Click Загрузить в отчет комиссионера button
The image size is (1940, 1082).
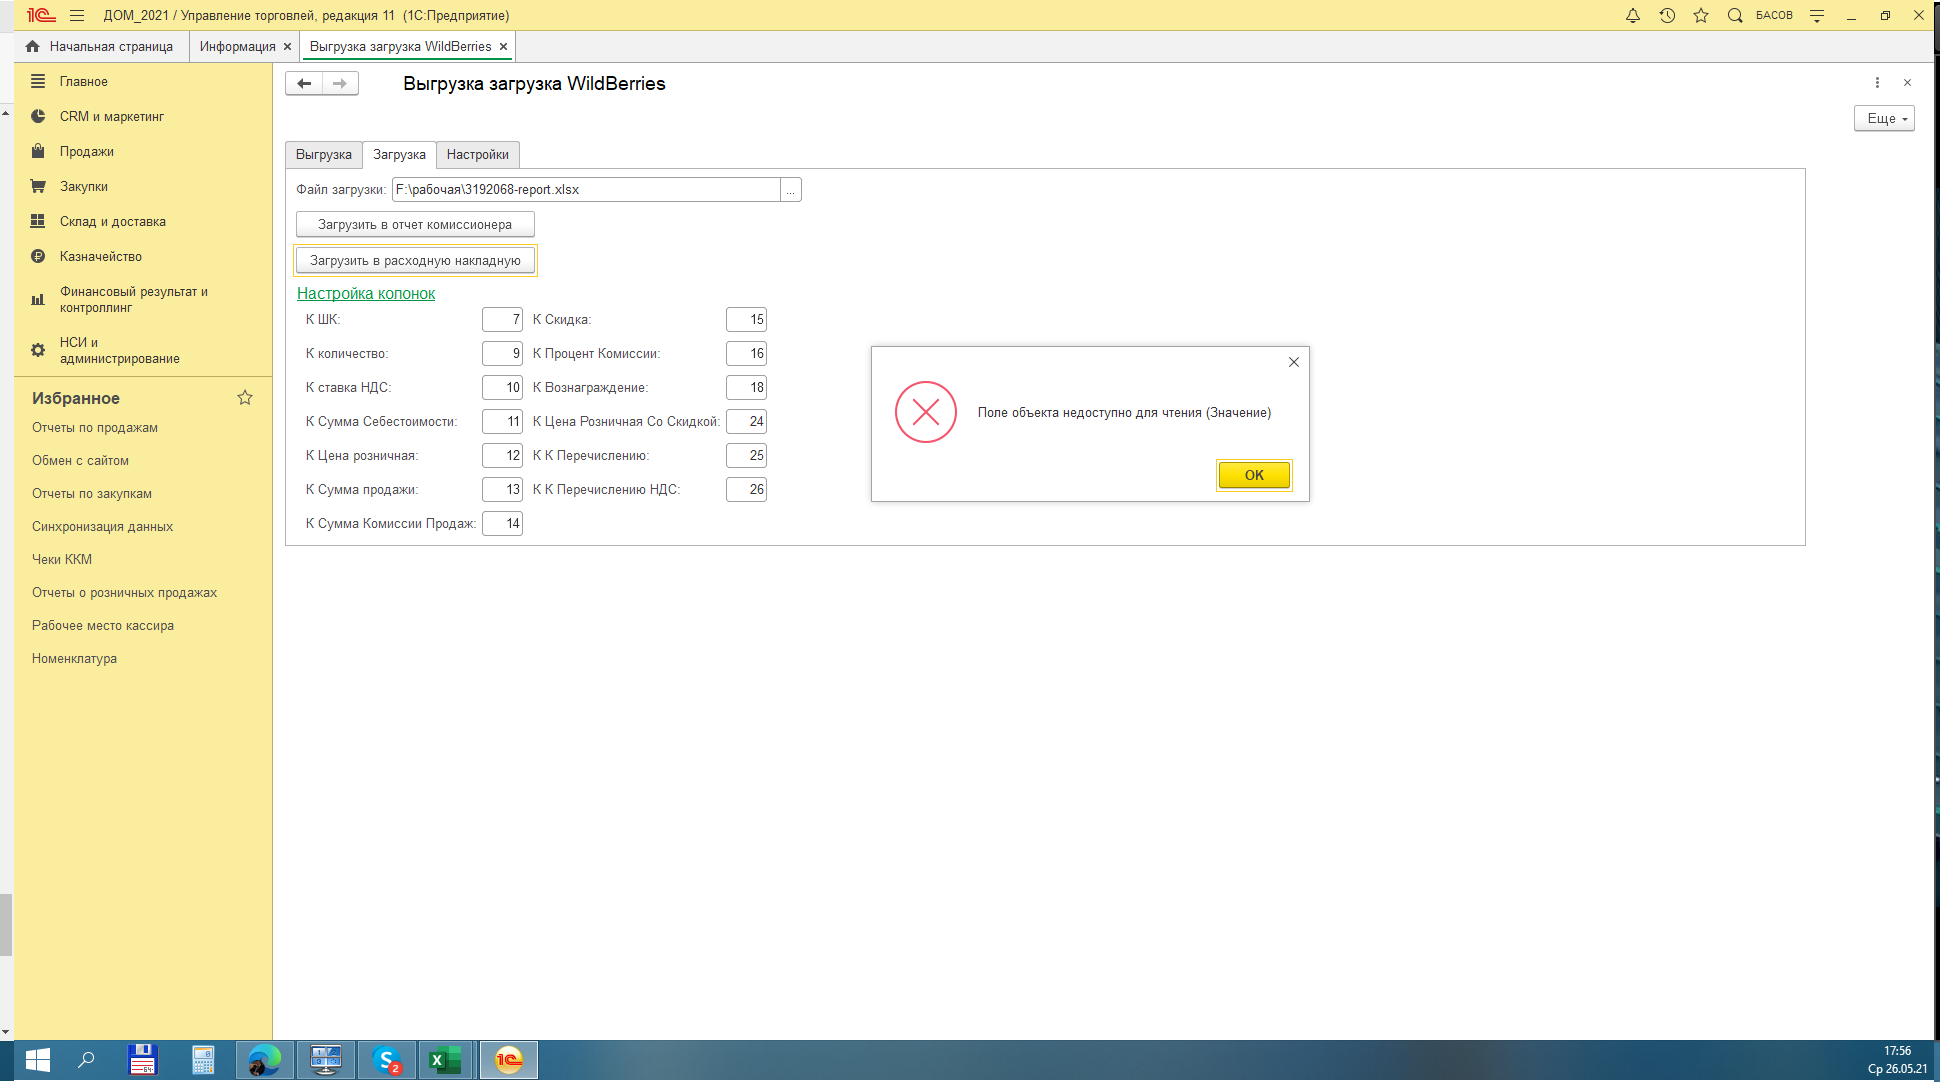point(415,225)
